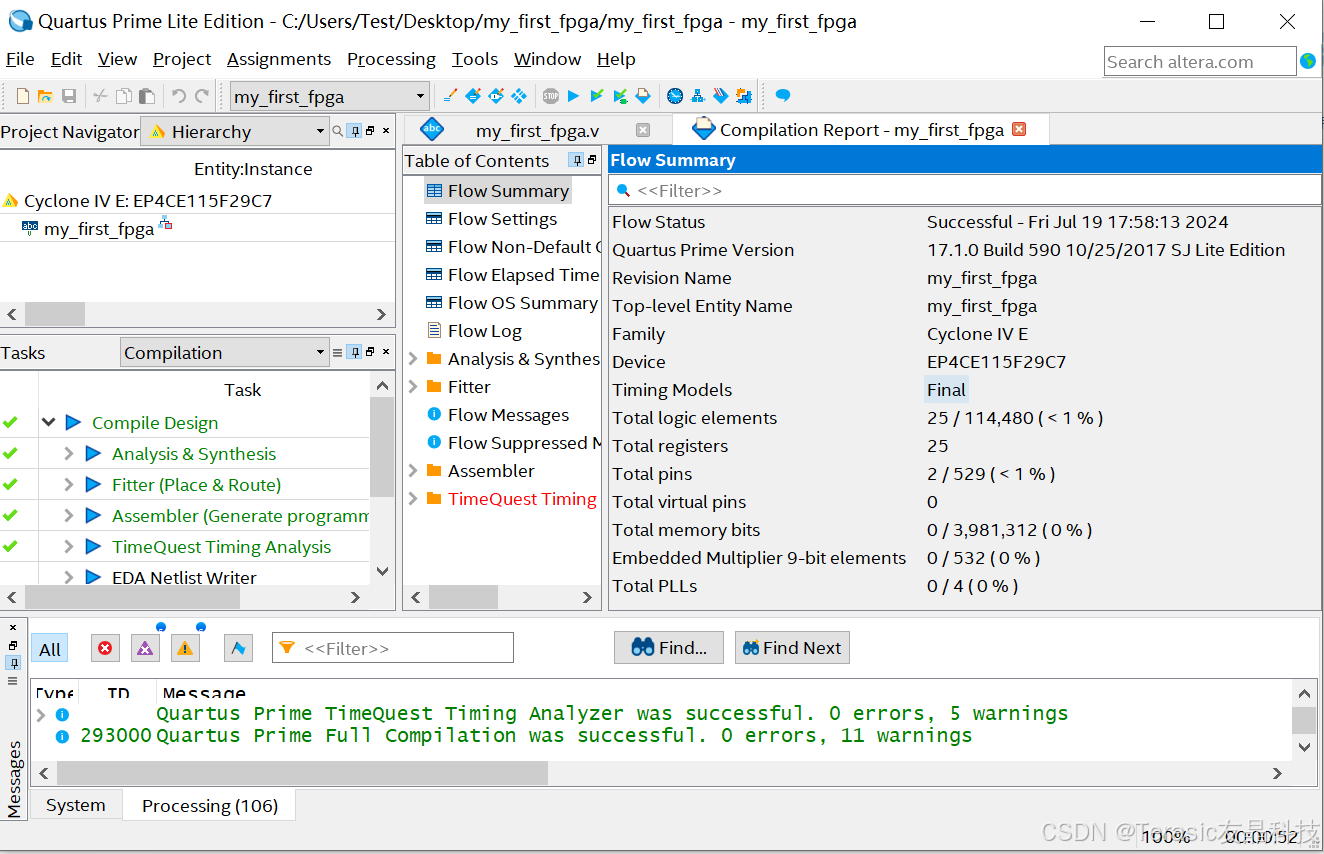Viewport: 1324px width, 854px height.
Task: Expand the Analysis & Synthesis task
Action: [69, 454]
